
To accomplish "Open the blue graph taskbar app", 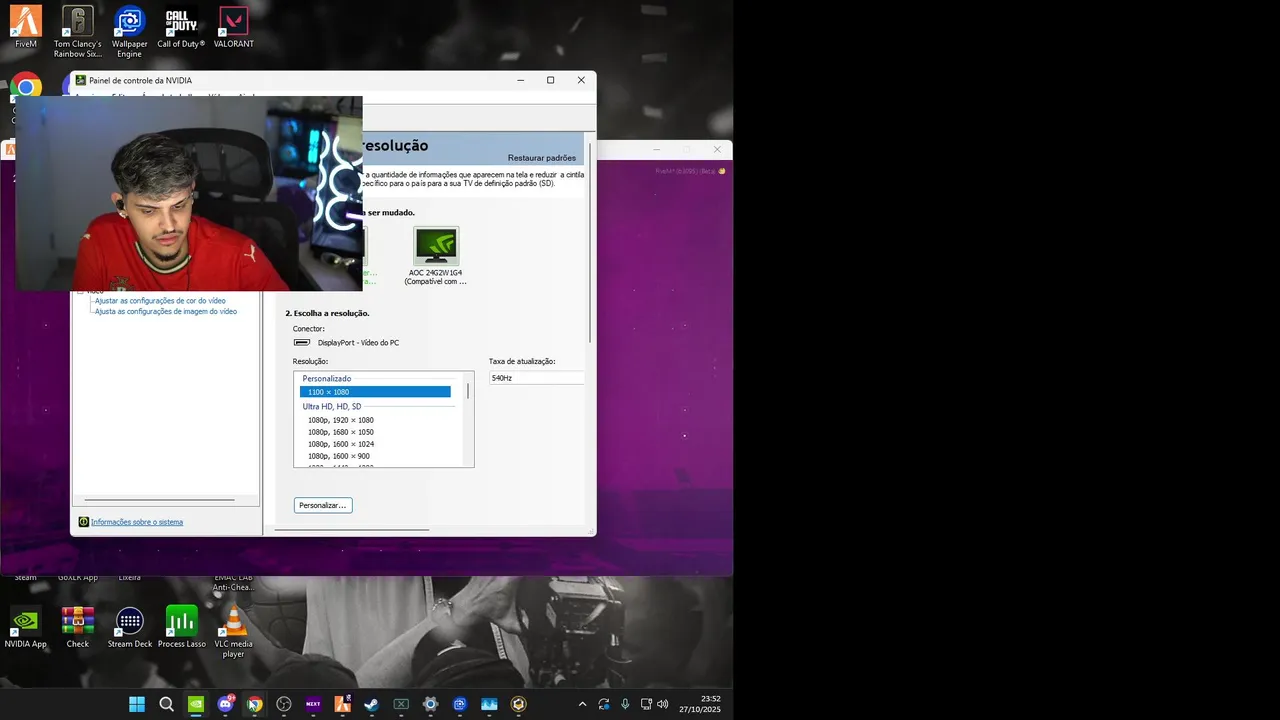I will [x=489, y=704].
